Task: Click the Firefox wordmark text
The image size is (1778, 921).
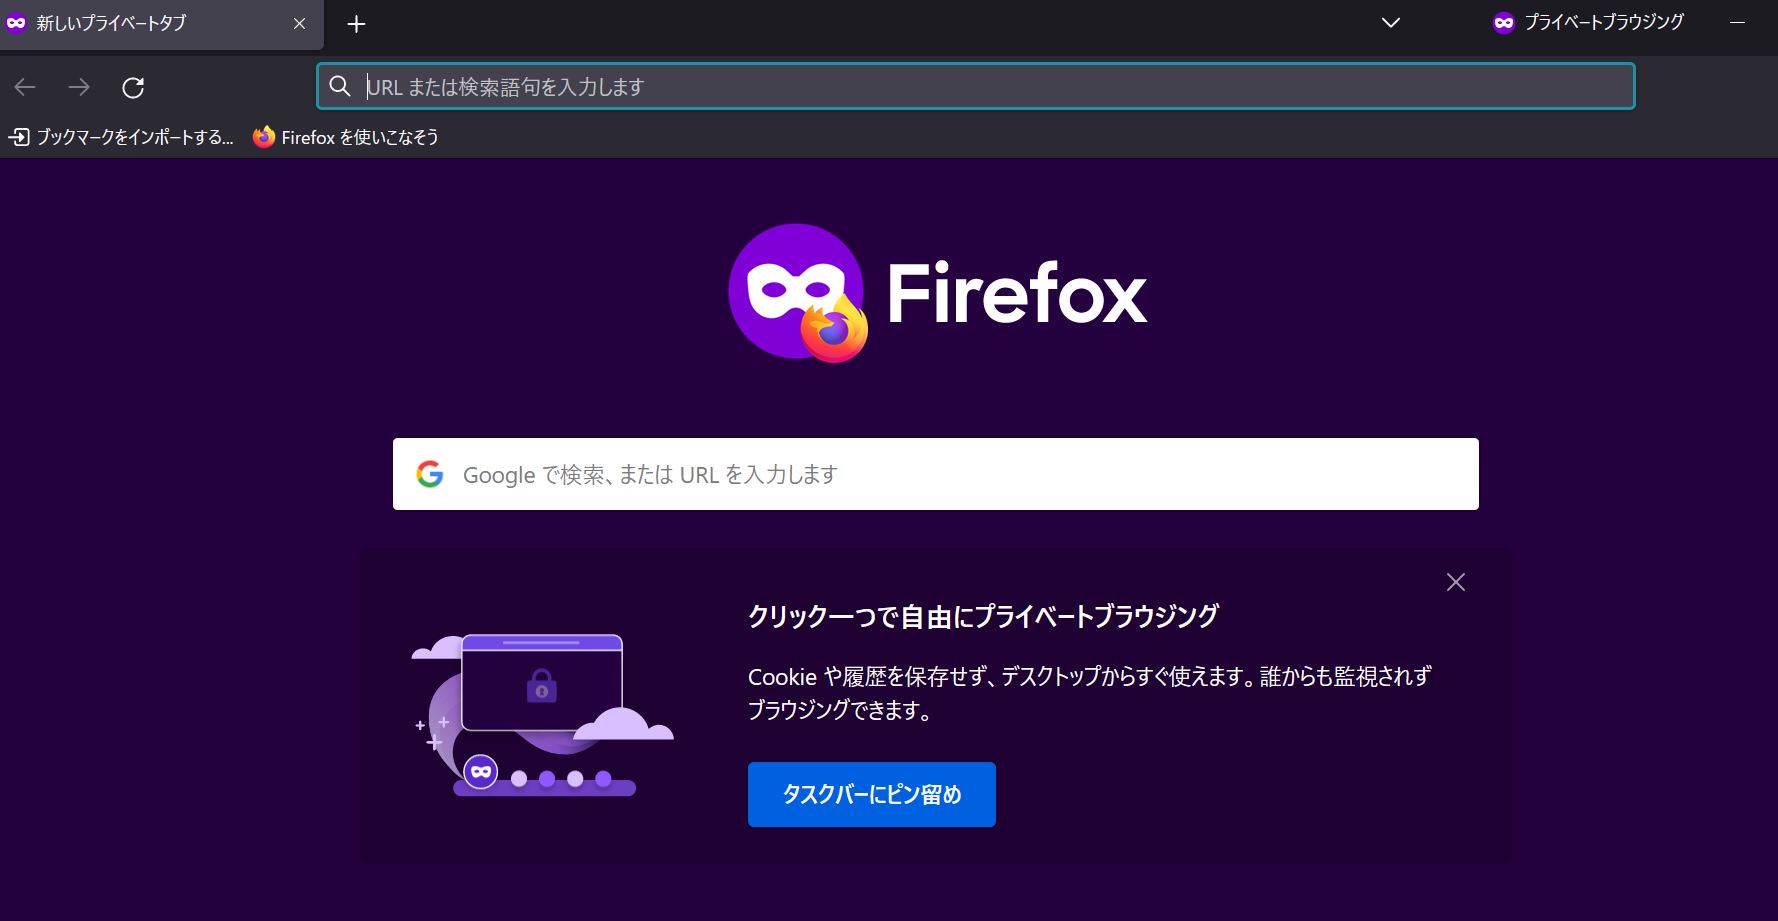Action: pyautogui.click(x=1017, y=293)
